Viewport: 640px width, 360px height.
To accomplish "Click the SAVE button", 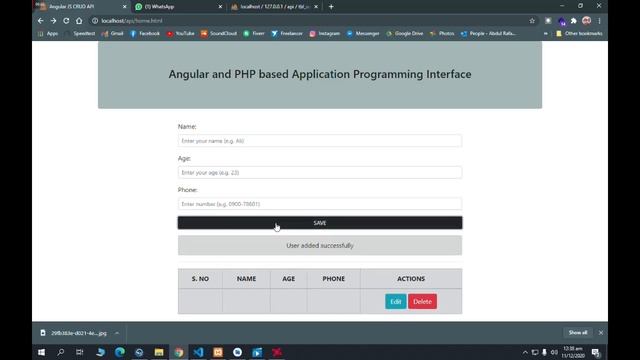I will tap(320, 223).
